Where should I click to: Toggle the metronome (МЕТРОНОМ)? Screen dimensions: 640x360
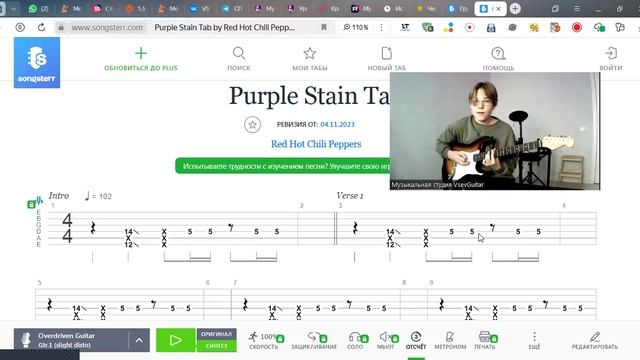pos(450,341)
